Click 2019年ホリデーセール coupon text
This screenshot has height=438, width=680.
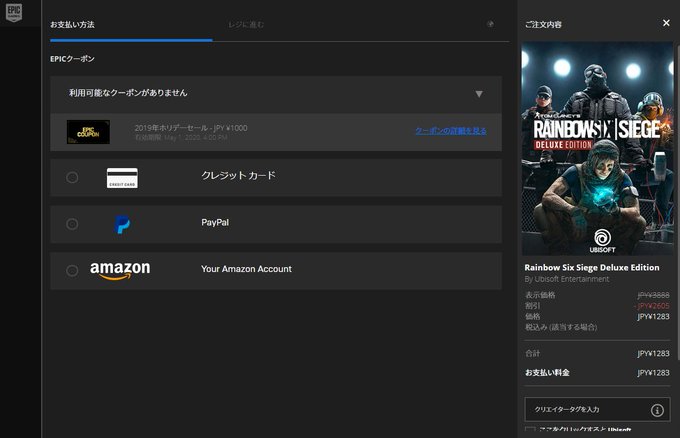pyautogui.click(x=191, y=128)
